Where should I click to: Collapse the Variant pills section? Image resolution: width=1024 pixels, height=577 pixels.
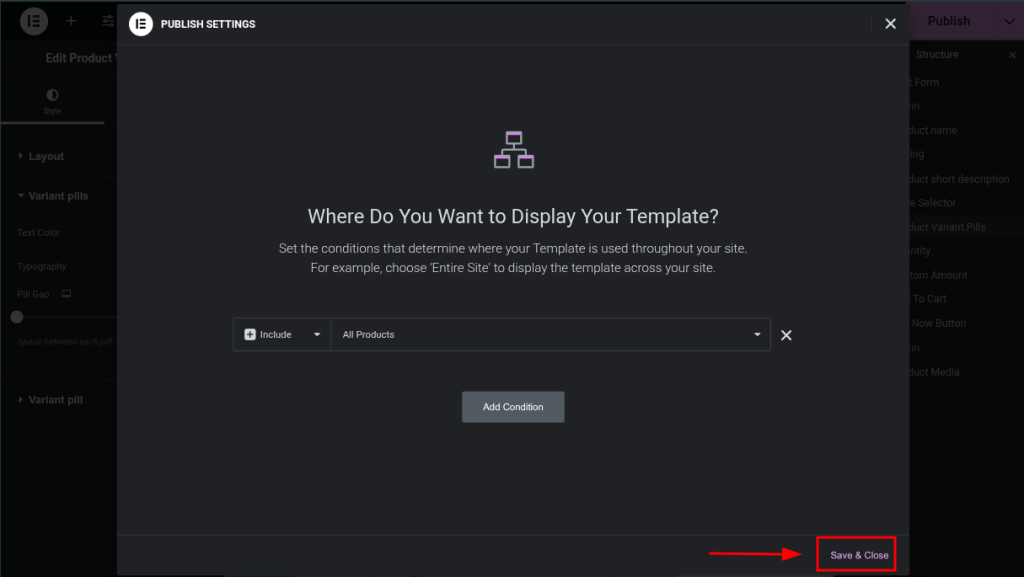58,196
